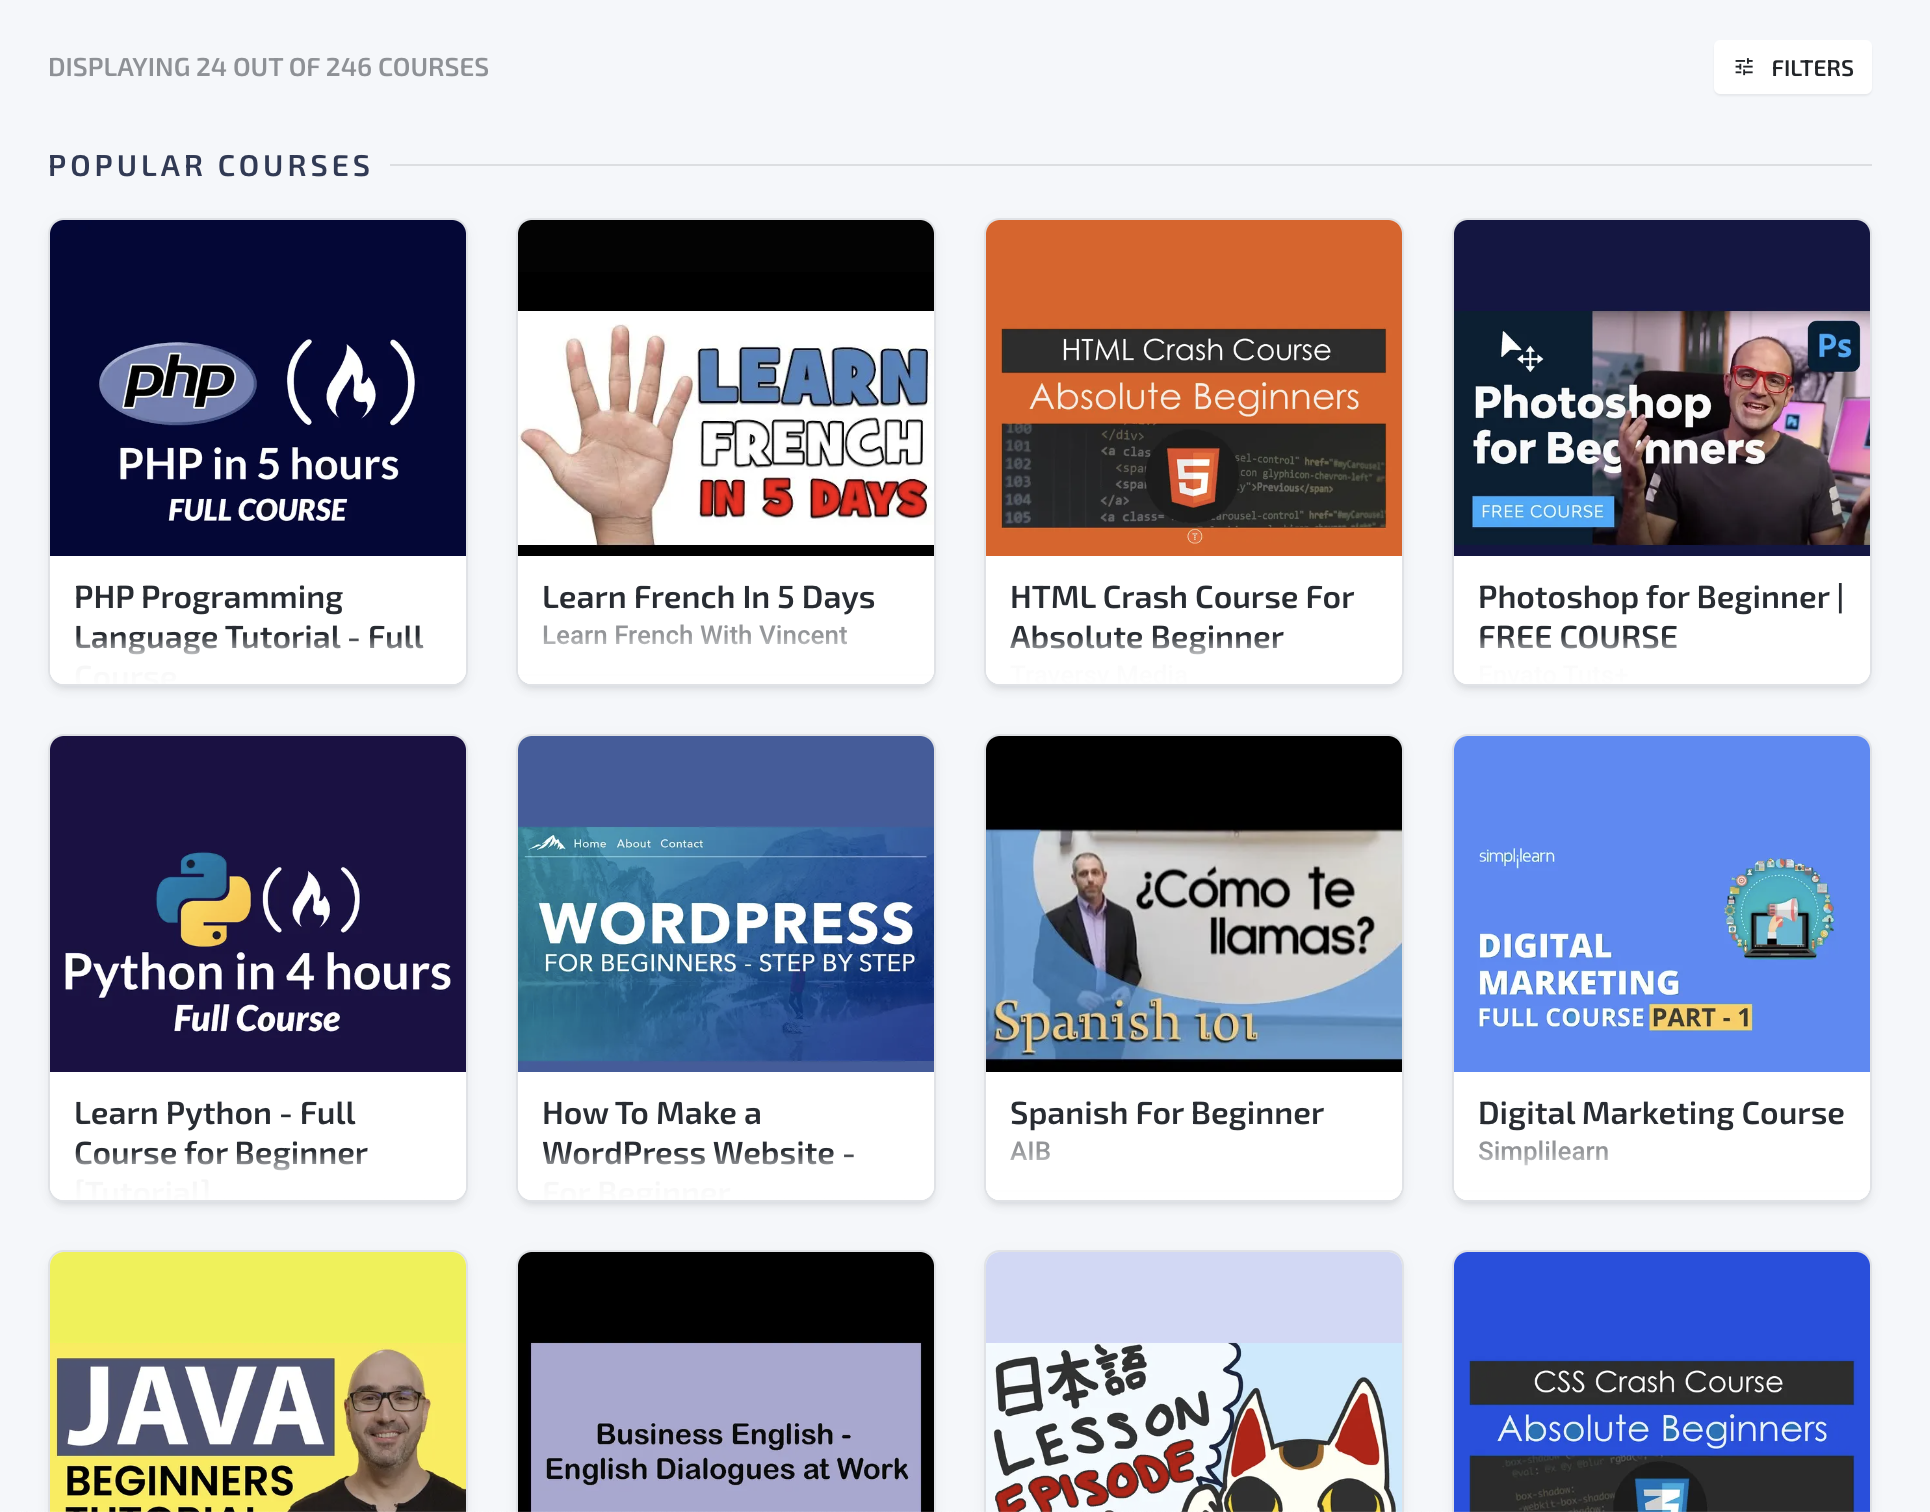Open the Spanish For Beginner title link
1930x1512 pixels.
click(1166, 1113)
